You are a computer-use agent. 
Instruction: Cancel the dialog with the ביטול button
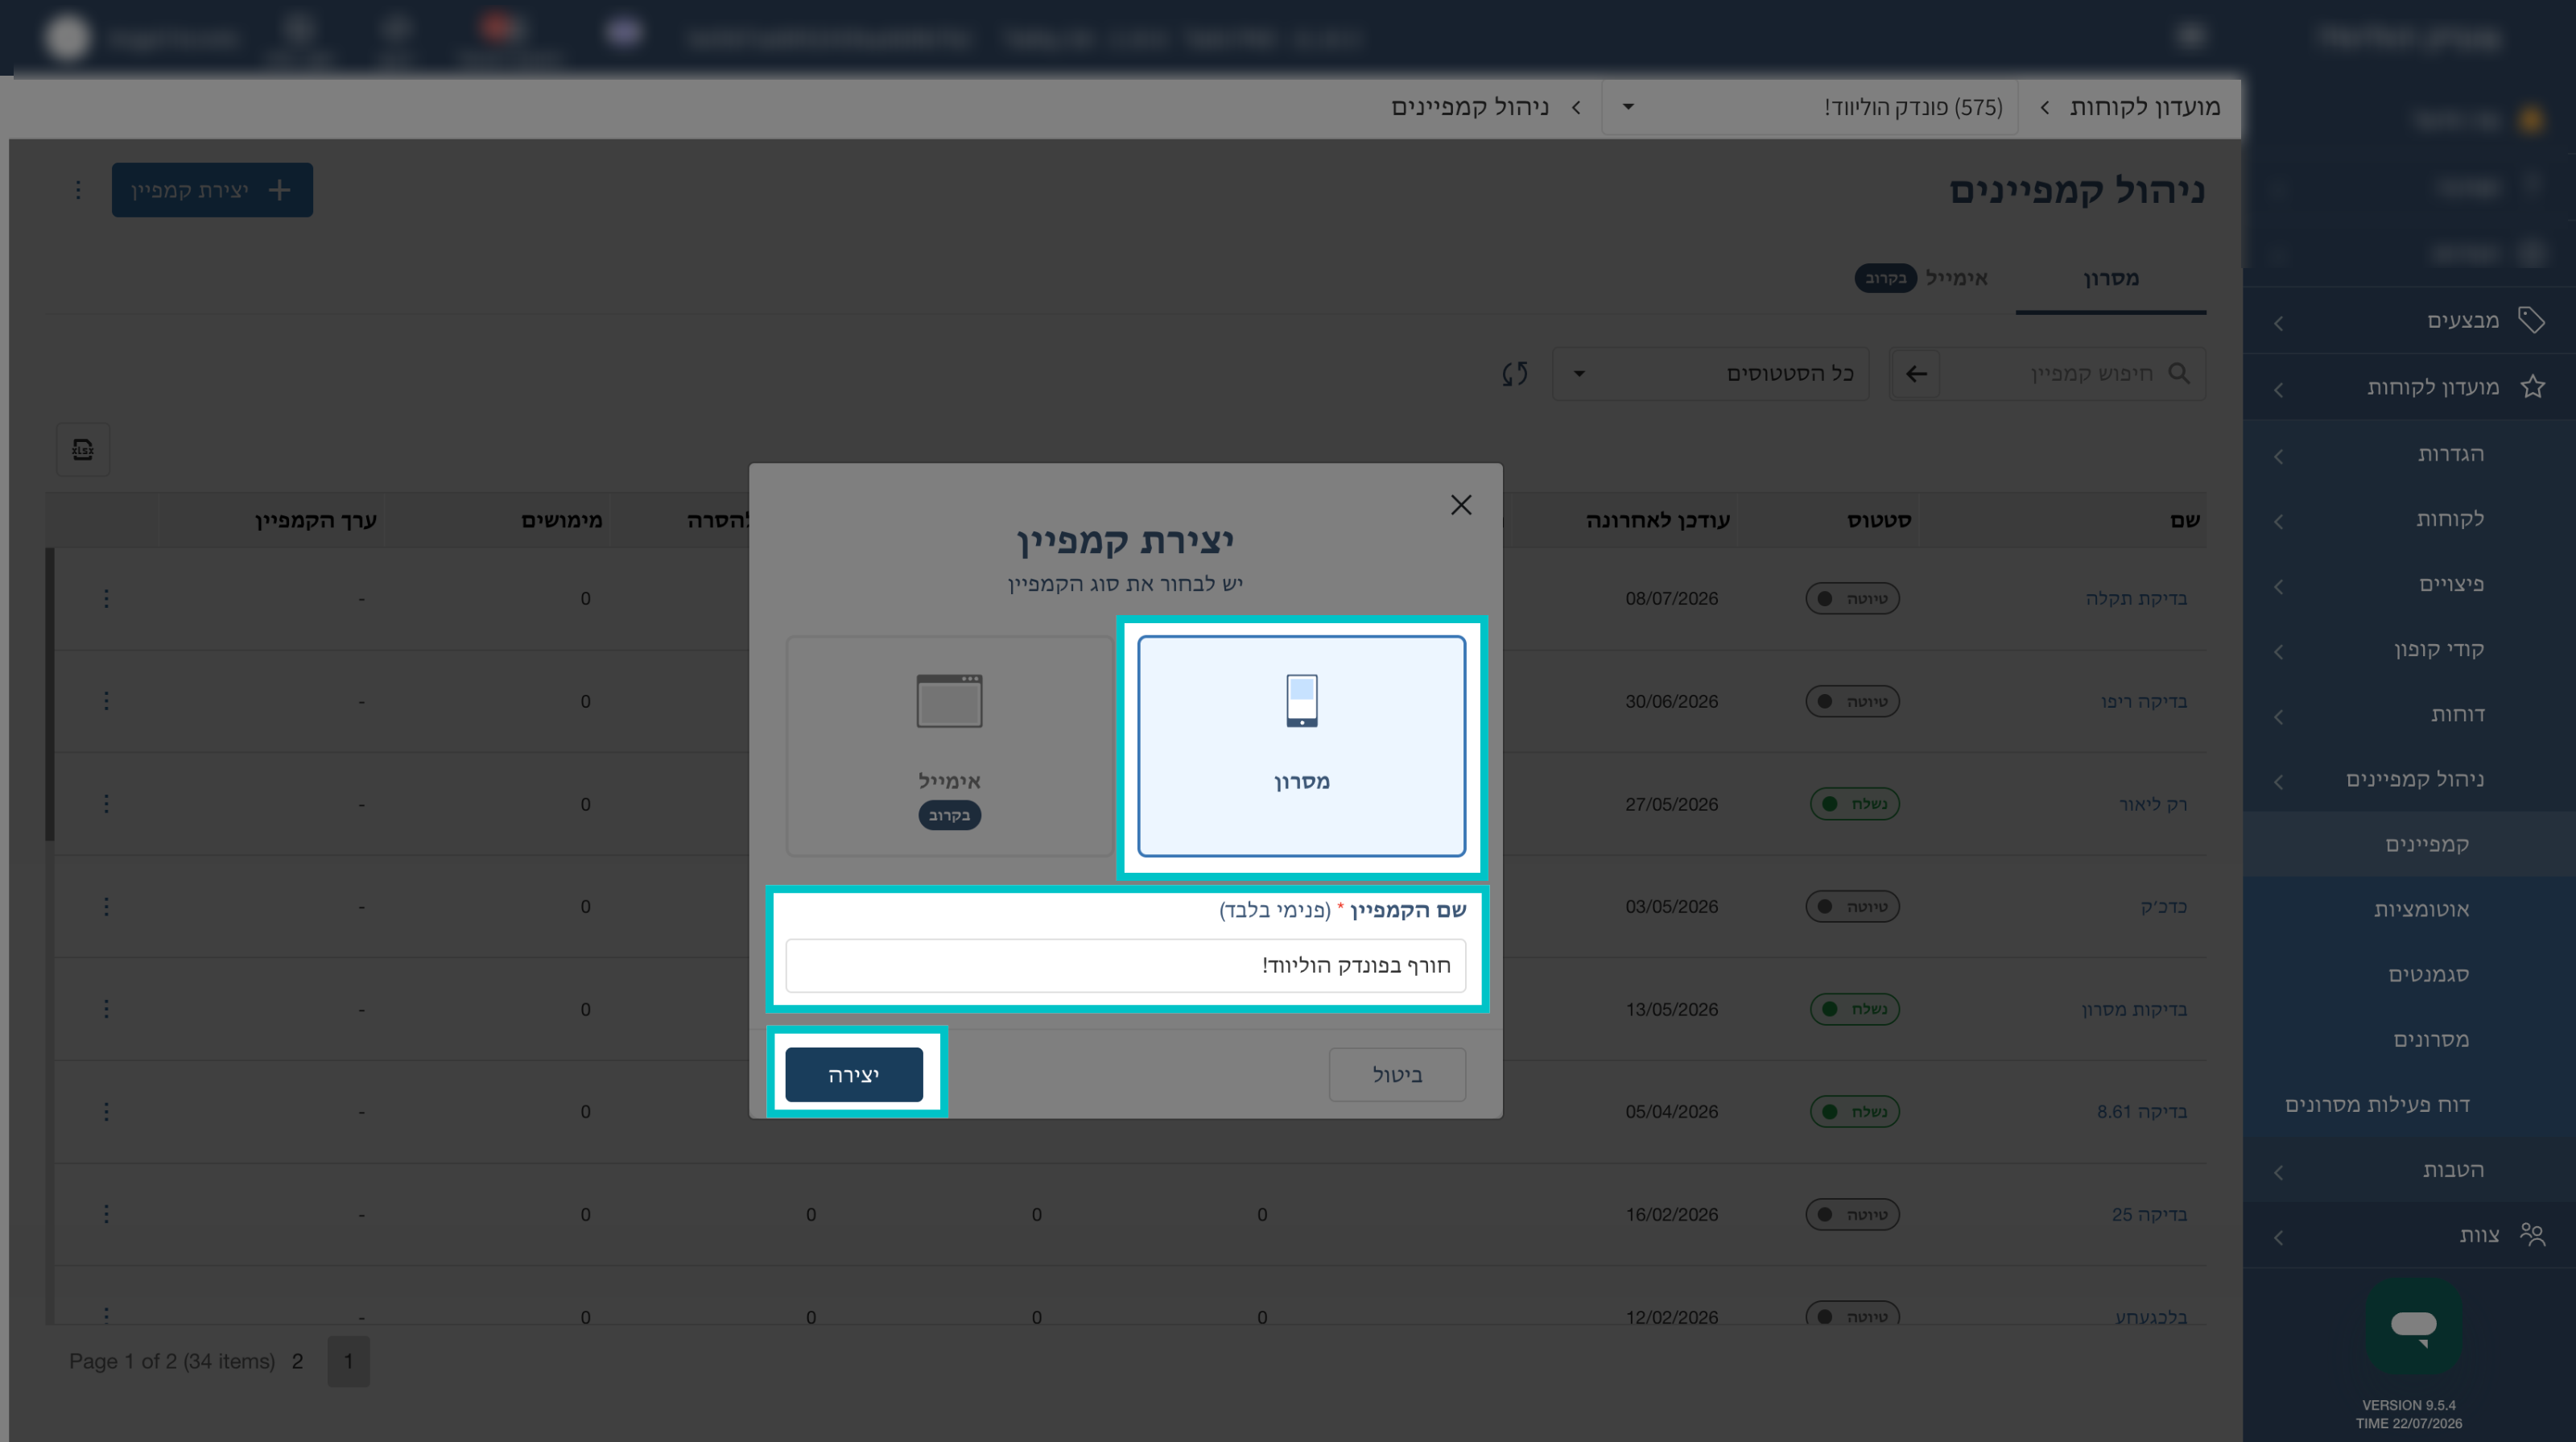[x=1397, y=1075]
